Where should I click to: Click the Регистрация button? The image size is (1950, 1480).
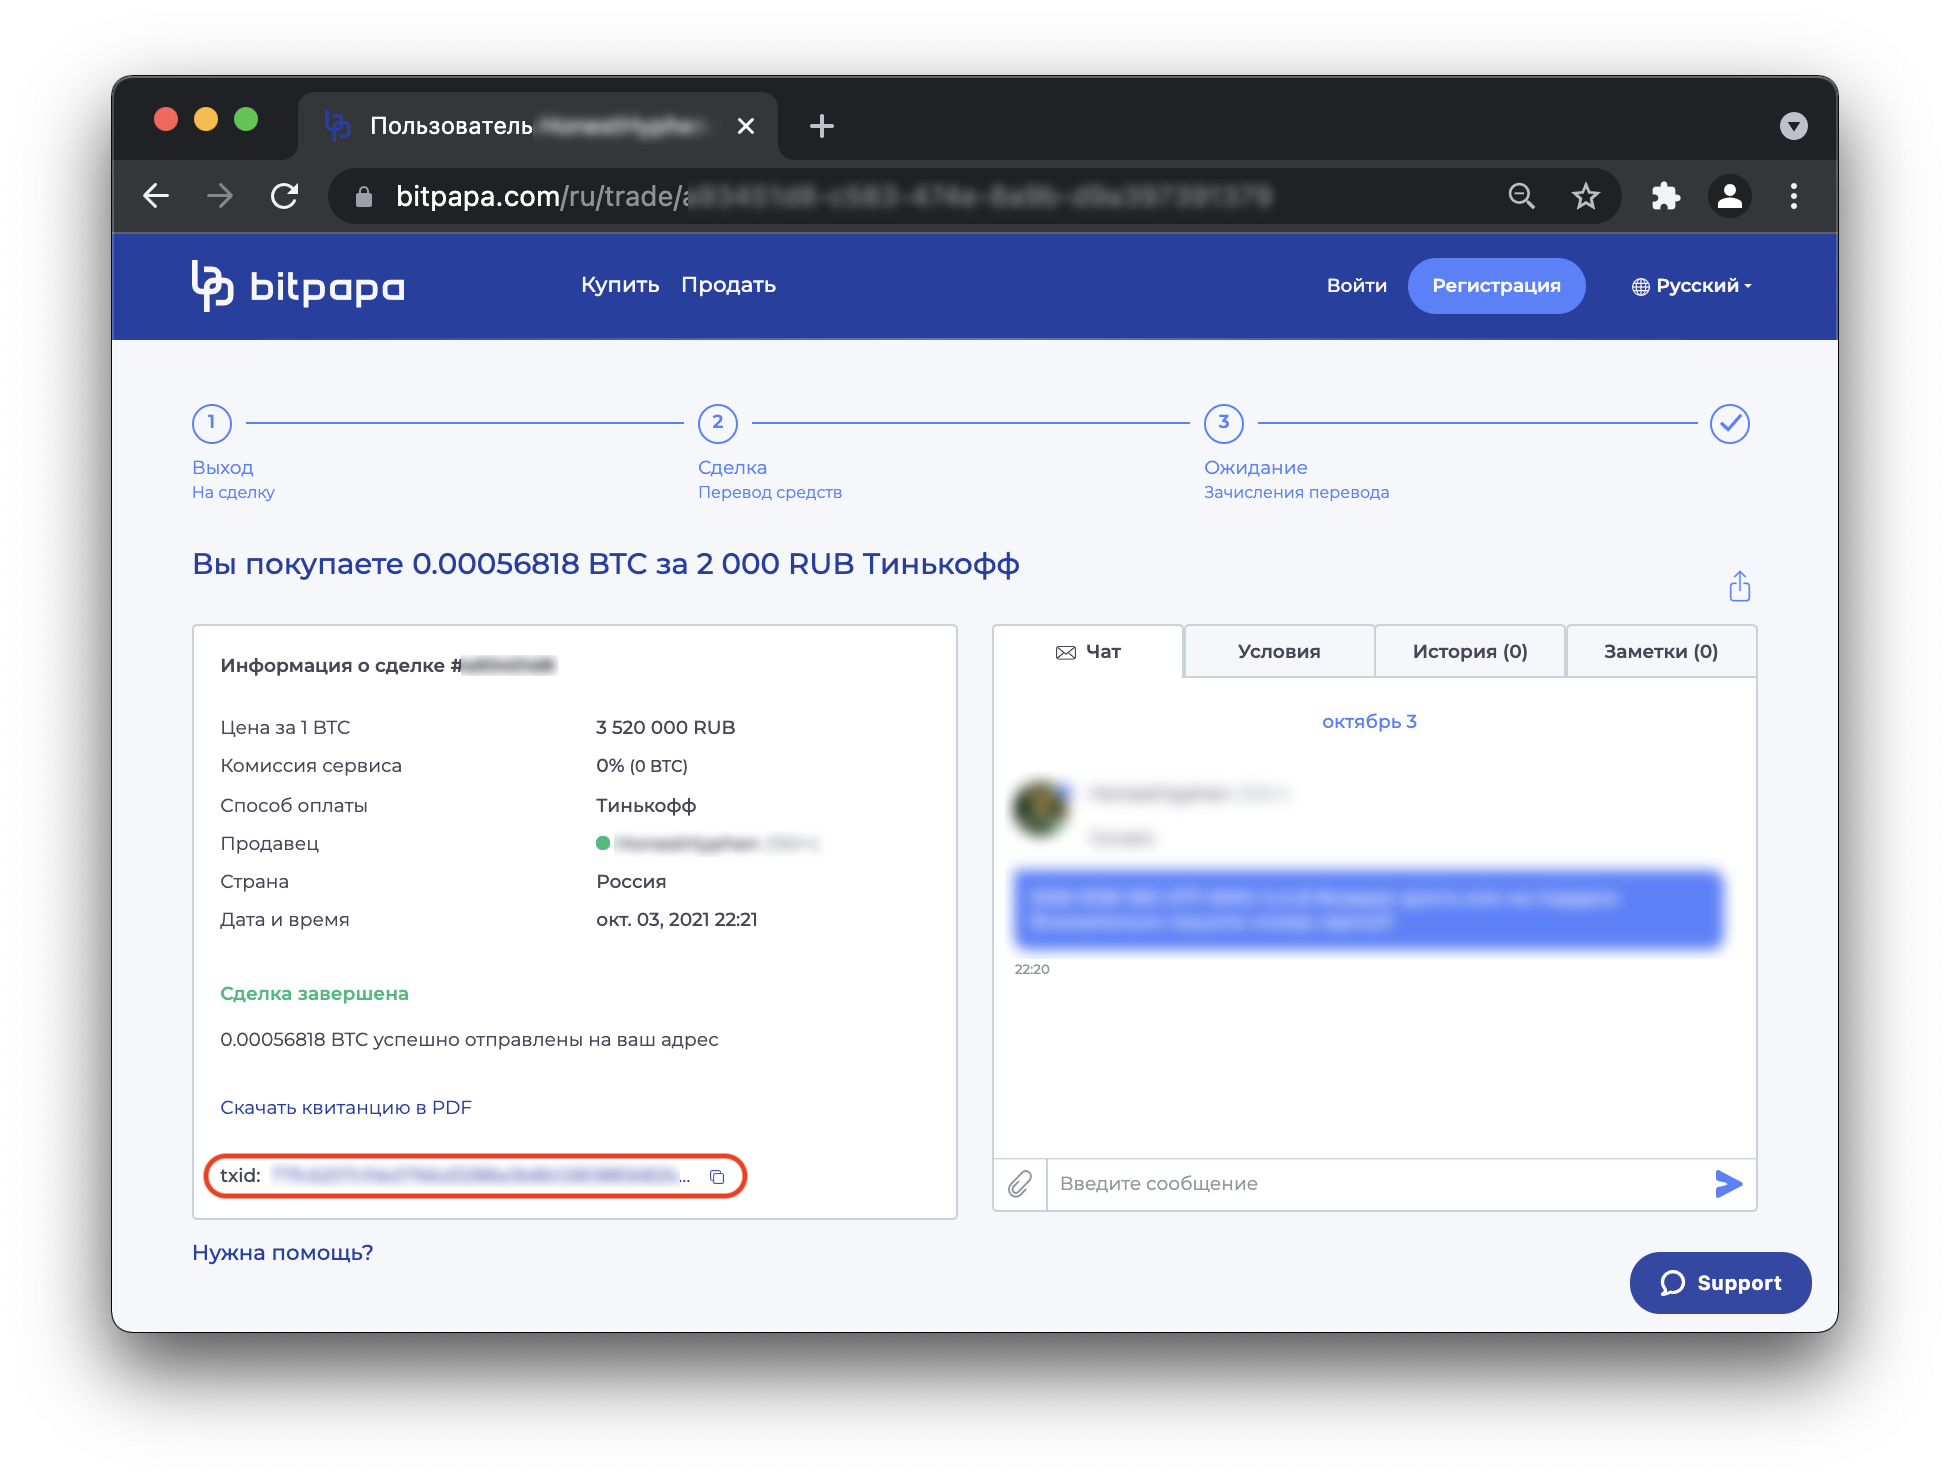click(x=1496, y=286)
